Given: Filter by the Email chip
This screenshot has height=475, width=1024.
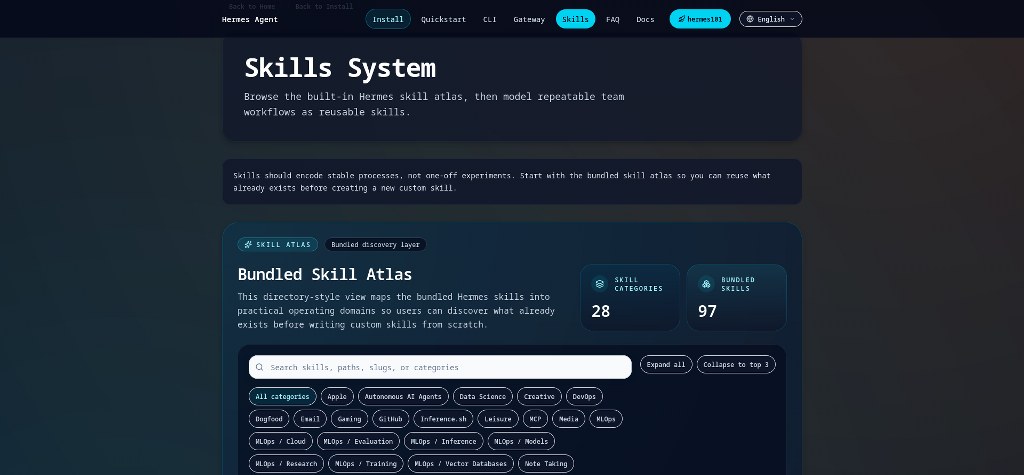Looking at the screenshot, I should (x=310, y=419).
